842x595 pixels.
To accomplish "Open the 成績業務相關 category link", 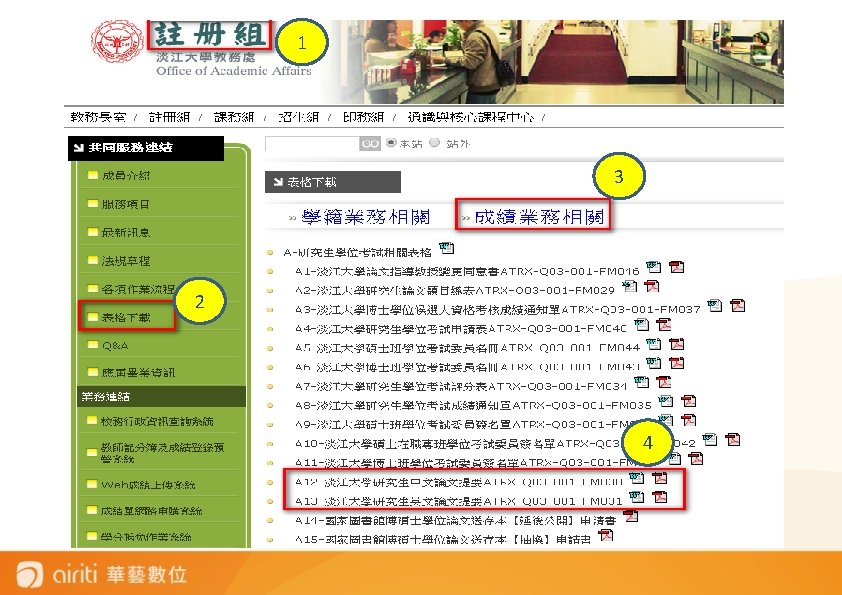I will (x=540, y=216).
